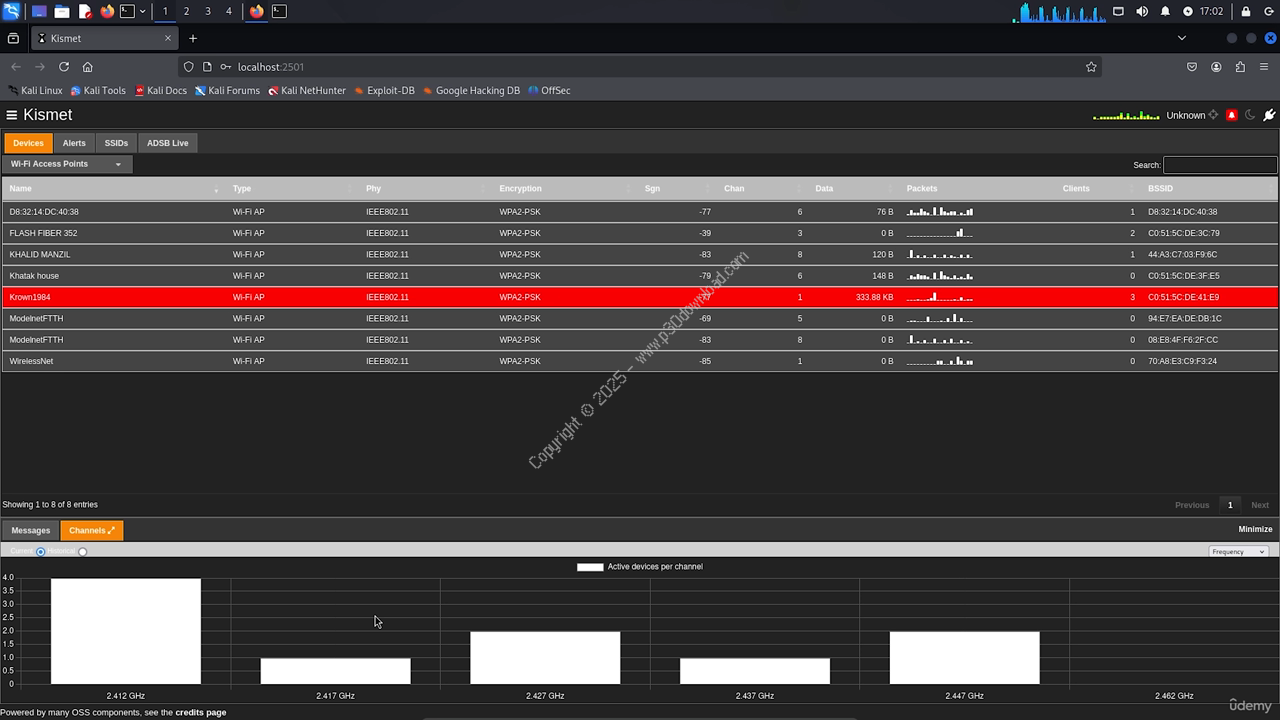Open the credits page link
This screenshot has width=1280, height=720.
(x=201, y=713)
